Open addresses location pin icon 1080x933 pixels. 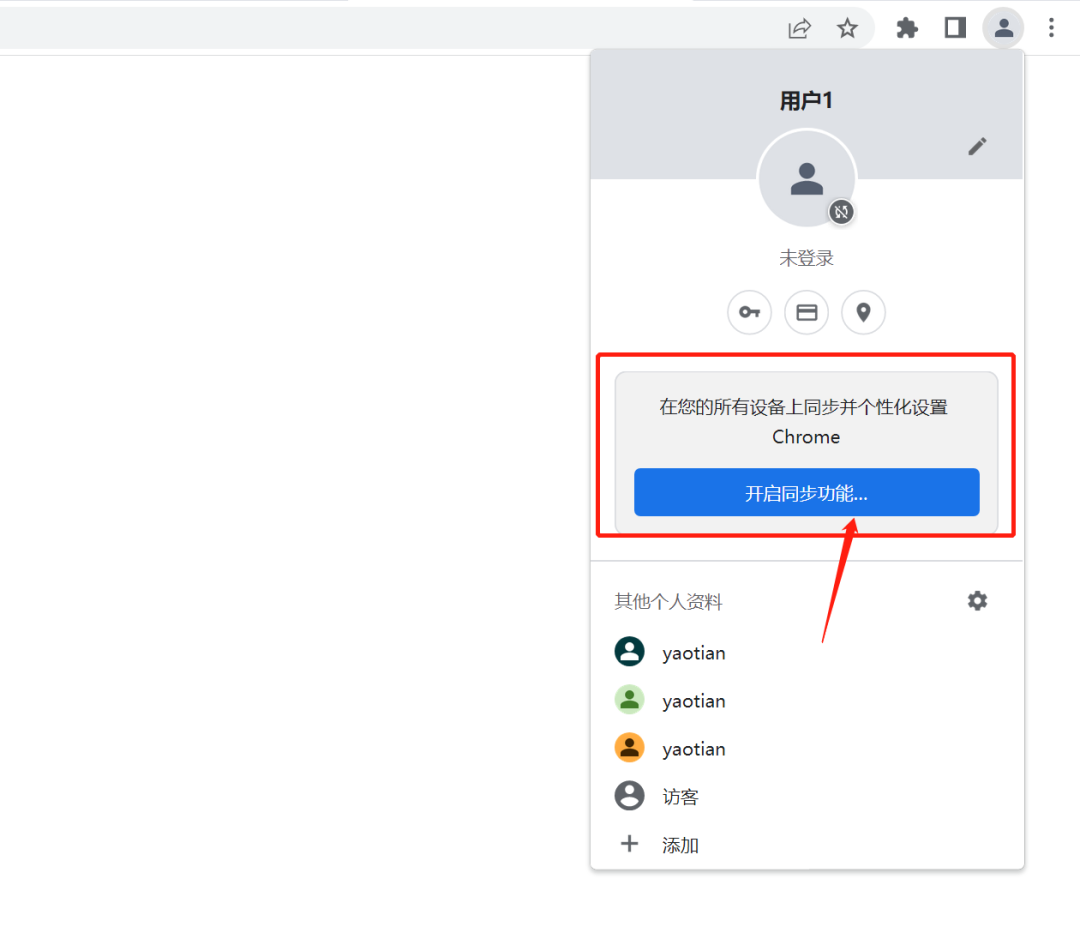(863, 313)
